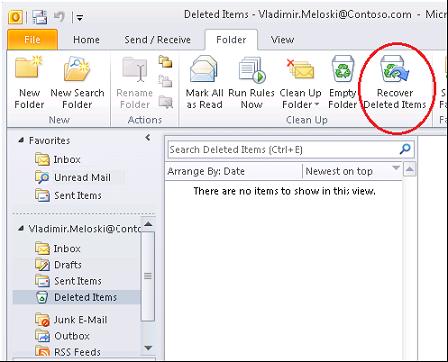Screen dimensions: 448x362
Task: Collapse the Favorites group
Action: pyautogui.click(x=21, y=140)
